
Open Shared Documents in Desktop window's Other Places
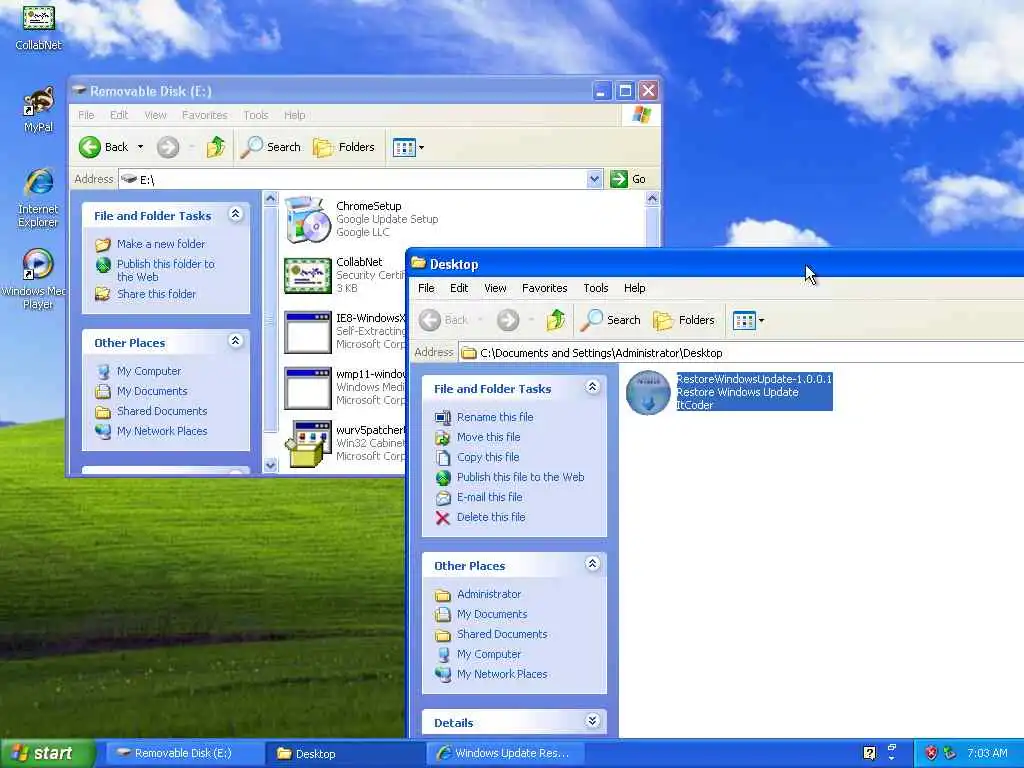point(502,634)
